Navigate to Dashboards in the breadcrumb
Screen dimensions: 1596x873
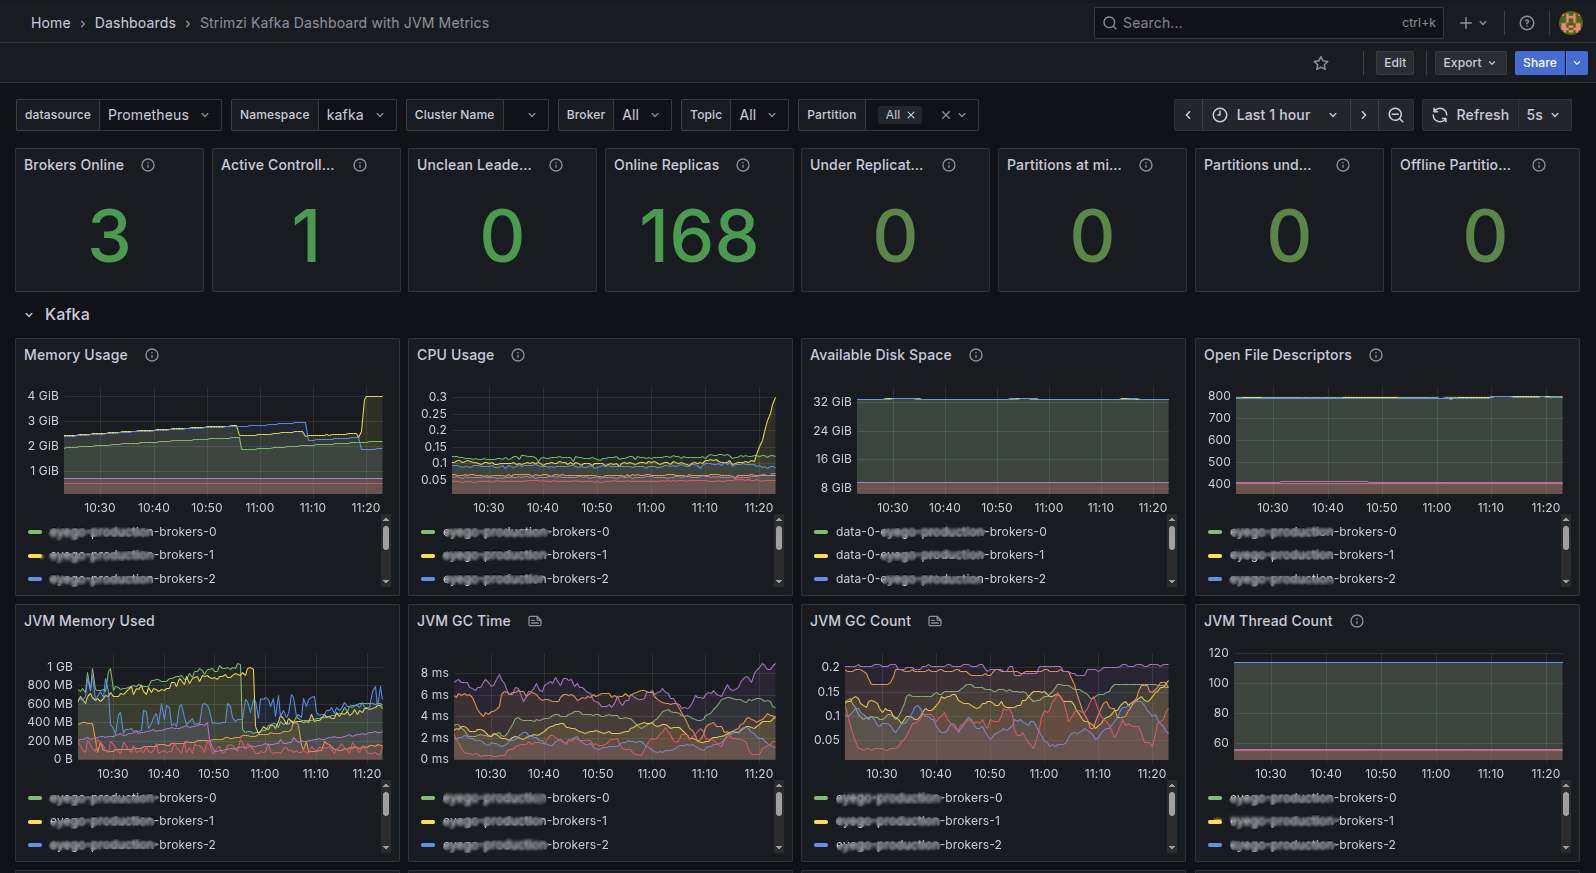click(x=135, y=23)
